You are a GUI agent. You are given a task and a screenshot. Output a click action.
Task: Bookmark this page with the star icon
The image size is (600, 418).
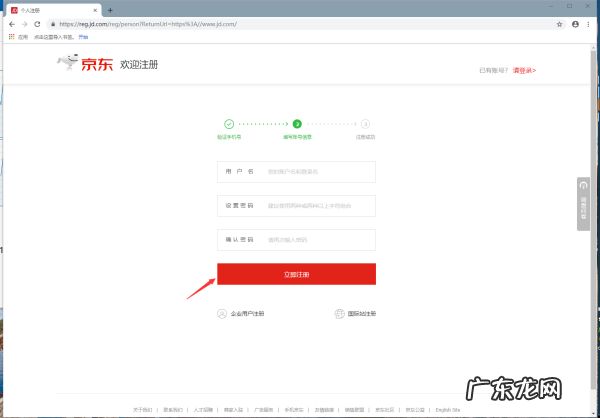(558, 22)
